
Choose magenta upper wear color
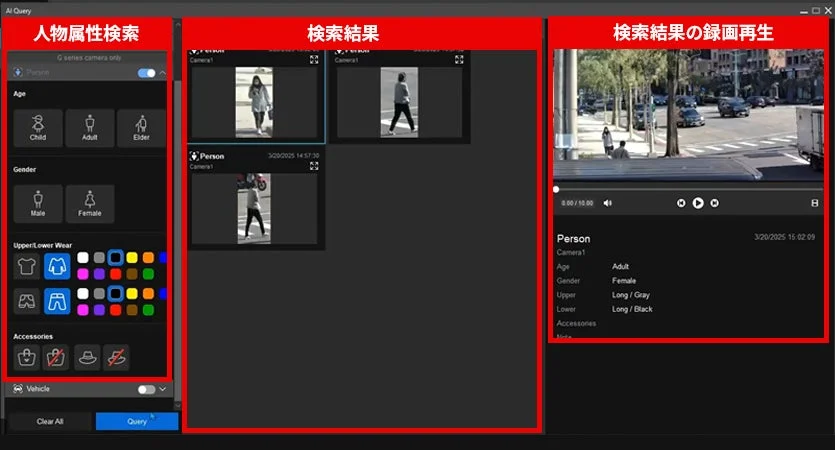coord(83,274)
